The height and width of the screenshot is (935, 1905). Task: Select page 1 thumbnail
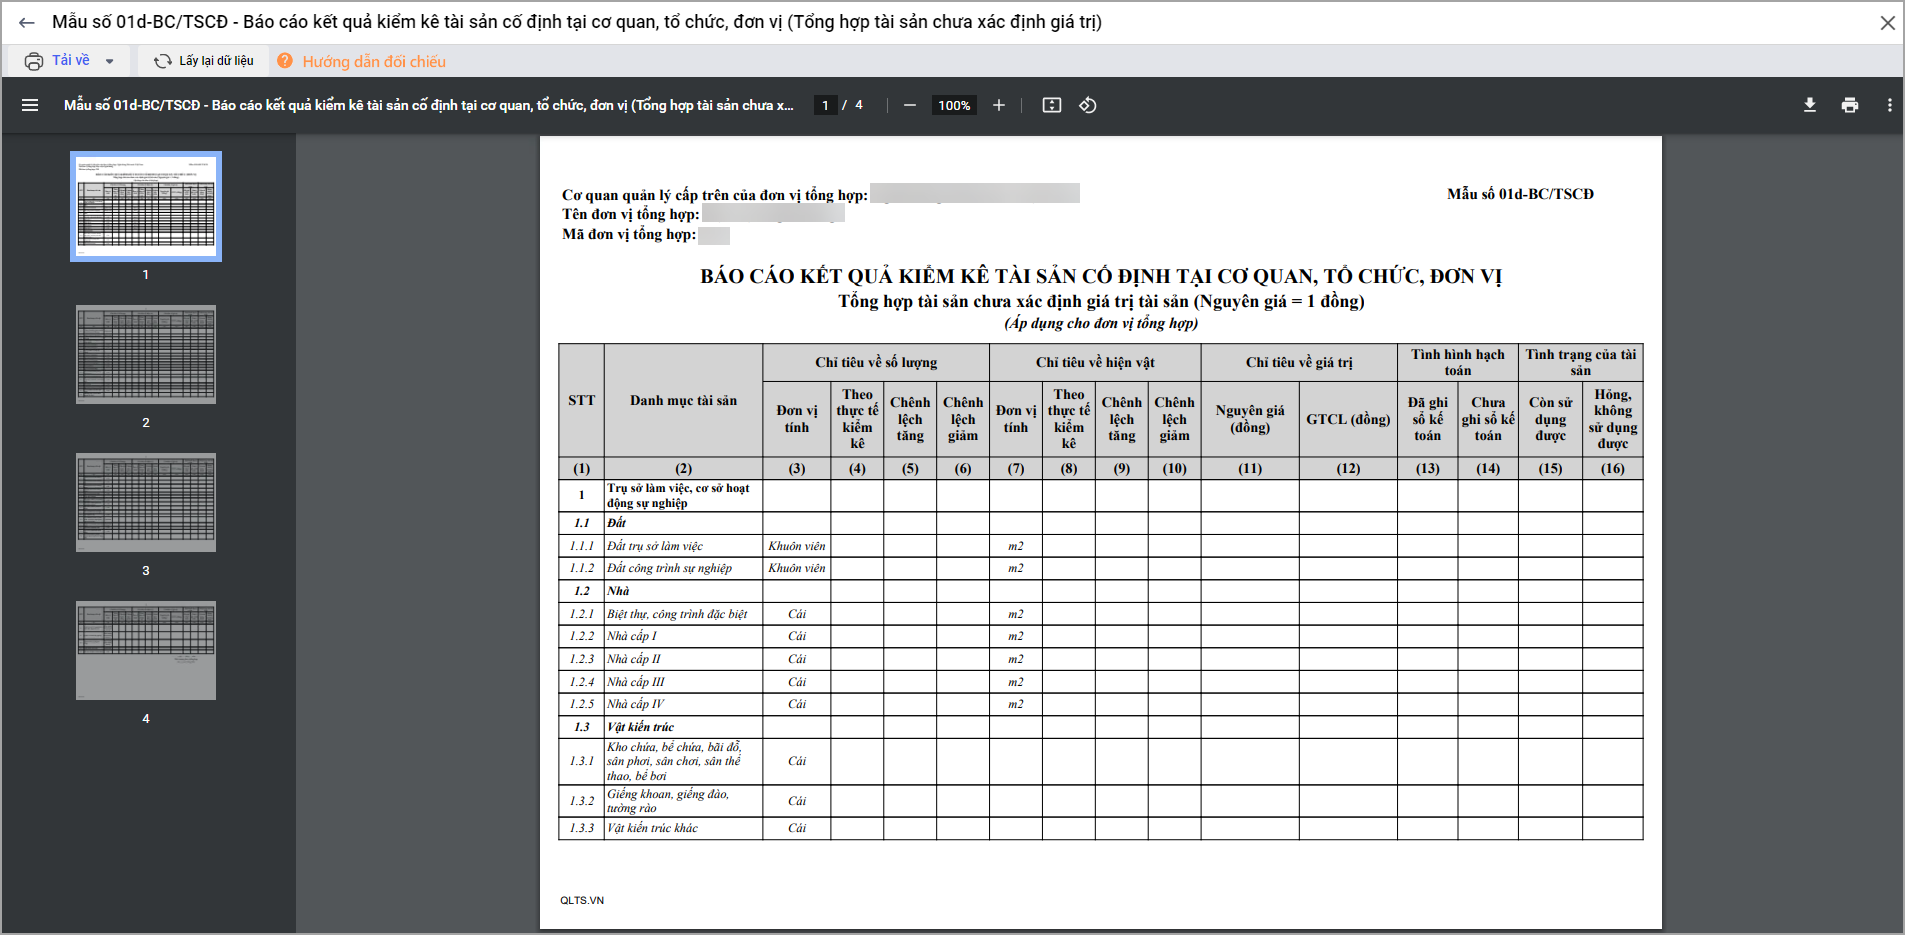[x=146, y=206]
